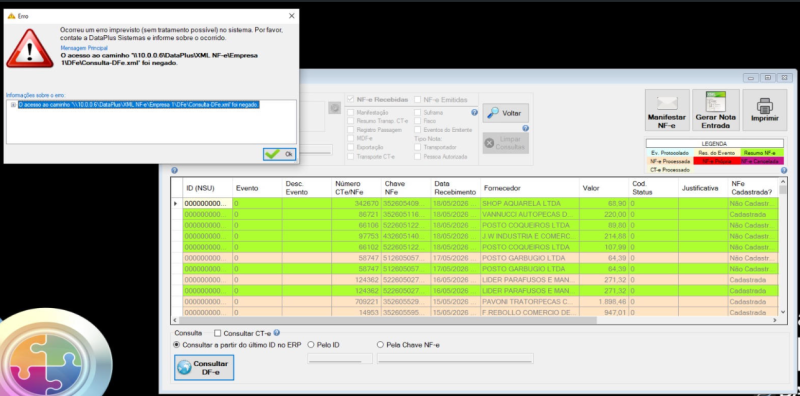This screenshot has width=800, height=396.
Task: Sort by Cod. Status column header
Action: 653,188
